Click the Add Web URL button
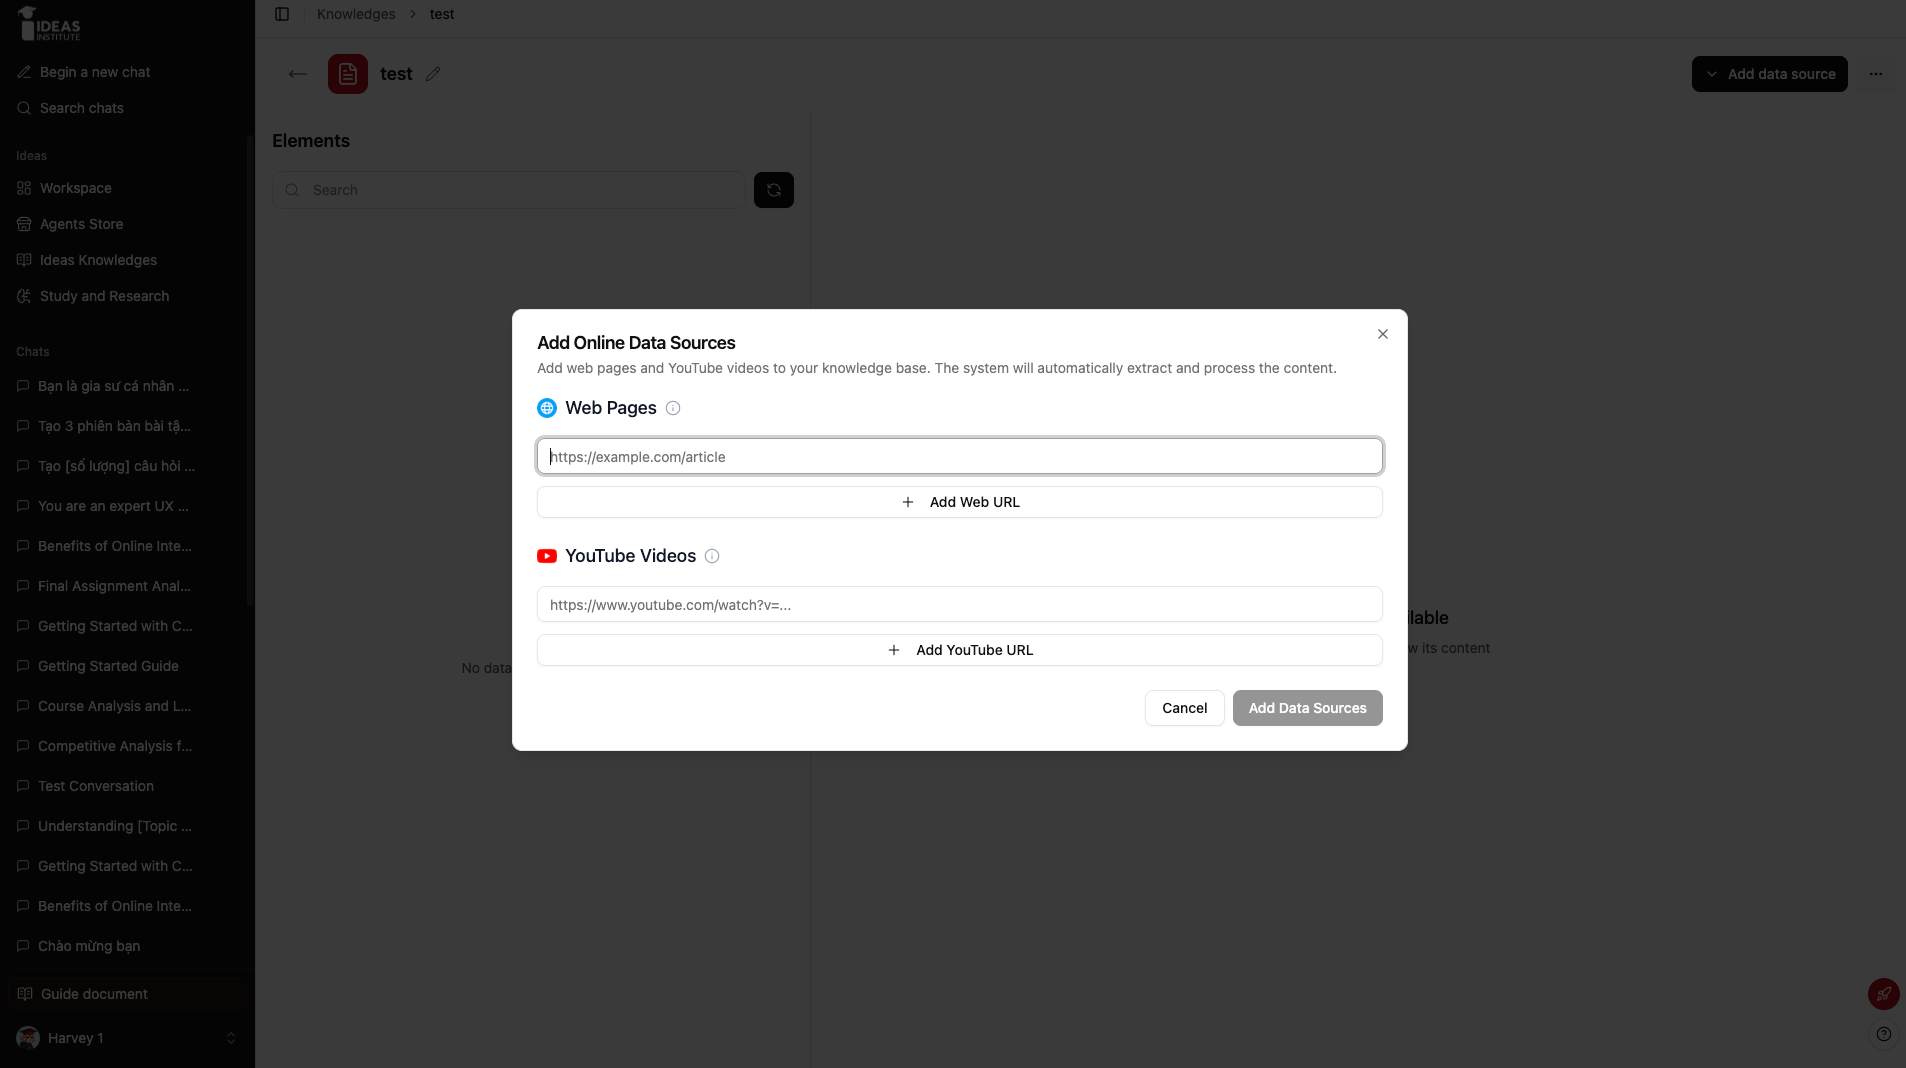 click(x=960, y=502)
